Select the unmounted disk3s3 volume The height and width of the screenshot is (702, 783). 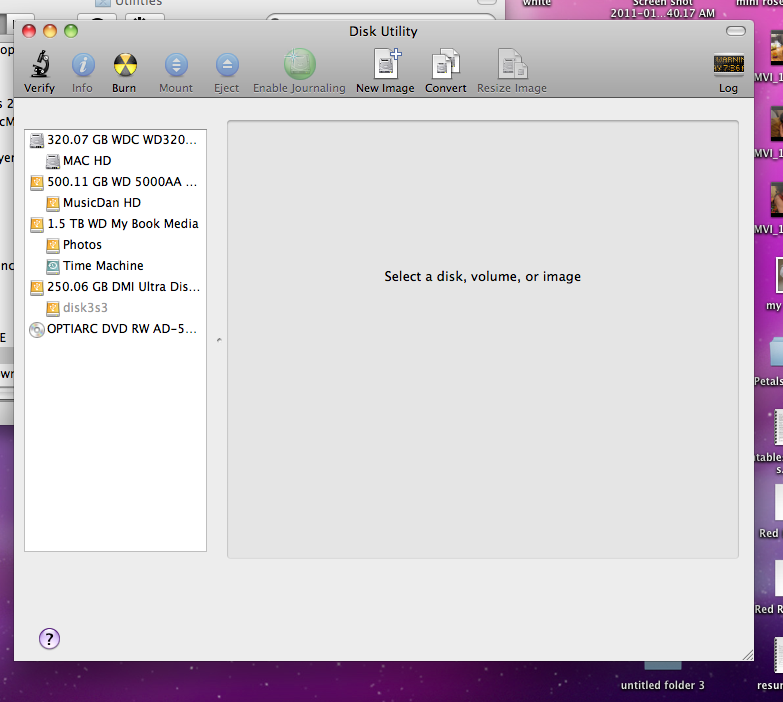point(115,308)
